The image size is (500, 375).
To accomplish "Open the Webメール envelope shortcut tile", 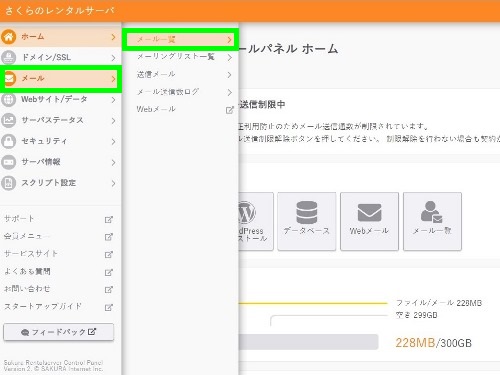I will pos(369,221).
